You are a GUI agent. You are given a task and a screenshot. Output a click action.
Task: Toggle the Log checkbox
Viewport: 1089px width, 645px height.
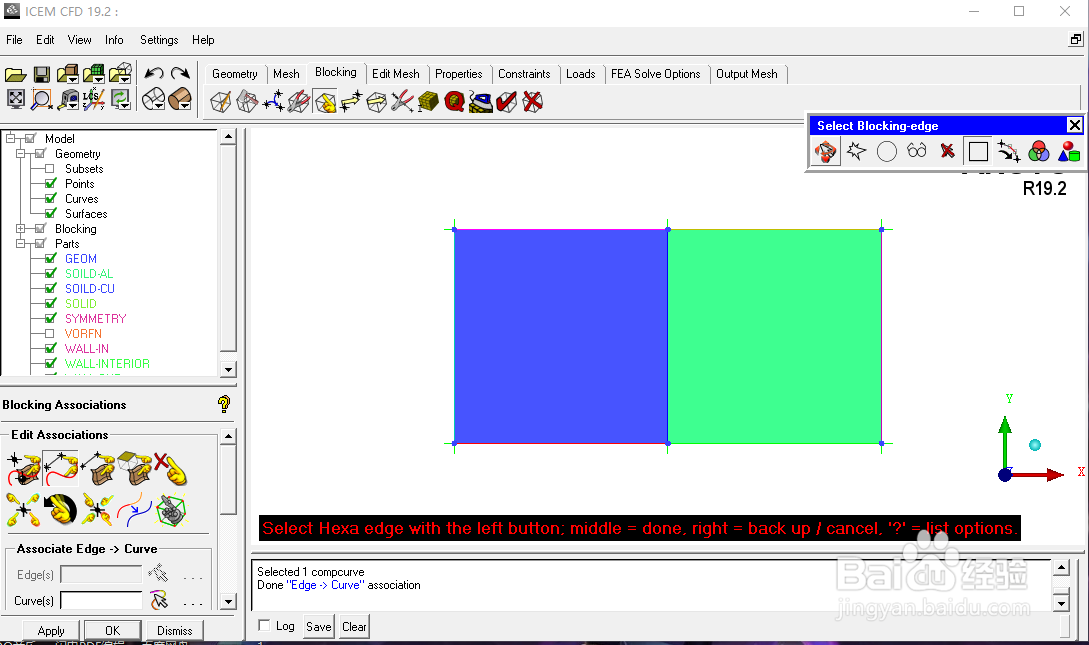point(264,626)
